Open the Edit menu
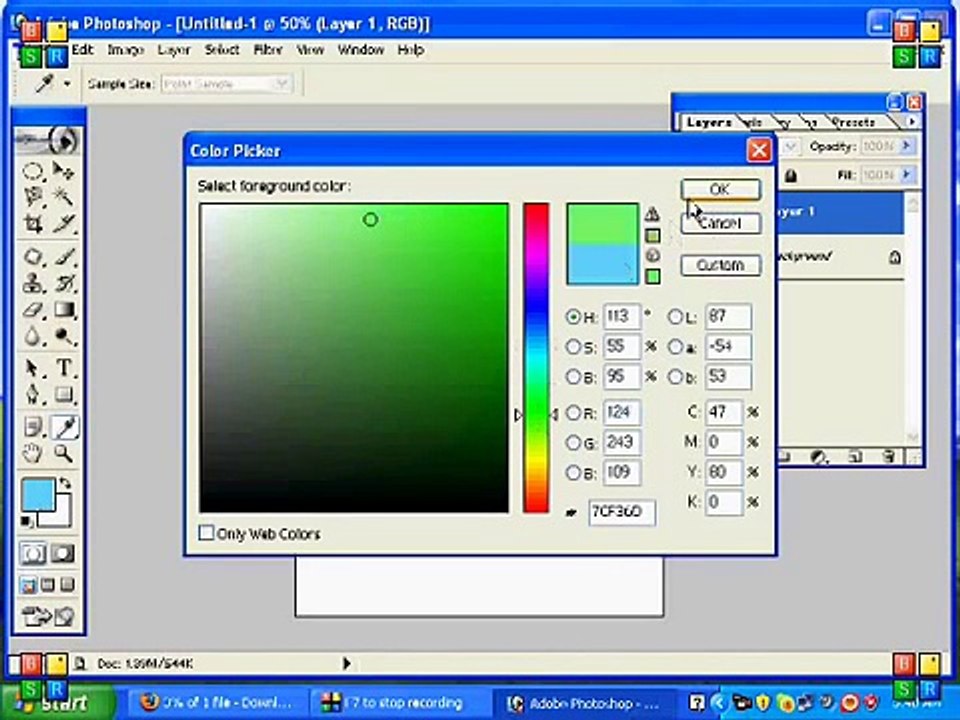960x720 pixels. click(x=82, y=50)
